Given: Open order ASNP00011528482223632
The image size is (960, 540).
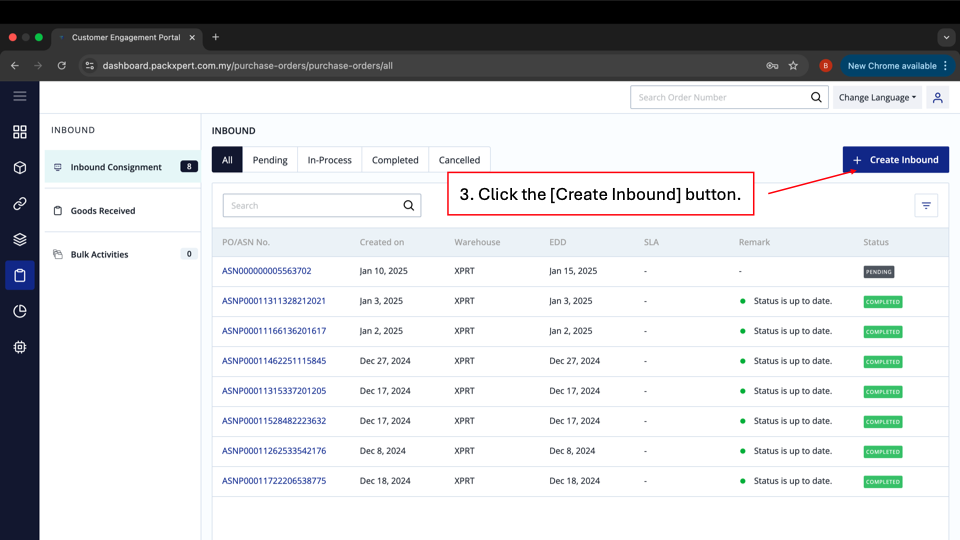Looking at the screenshot, I should click(274, 421).
